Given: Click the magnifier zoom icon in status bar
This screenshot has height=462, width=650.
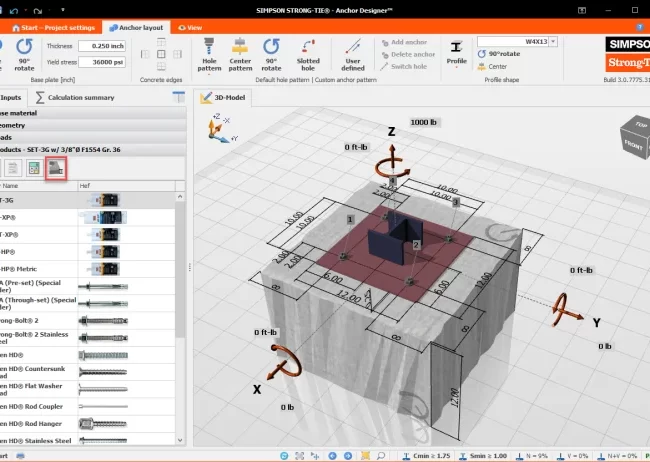Looking at the screenshot, I should click(381, 456).
